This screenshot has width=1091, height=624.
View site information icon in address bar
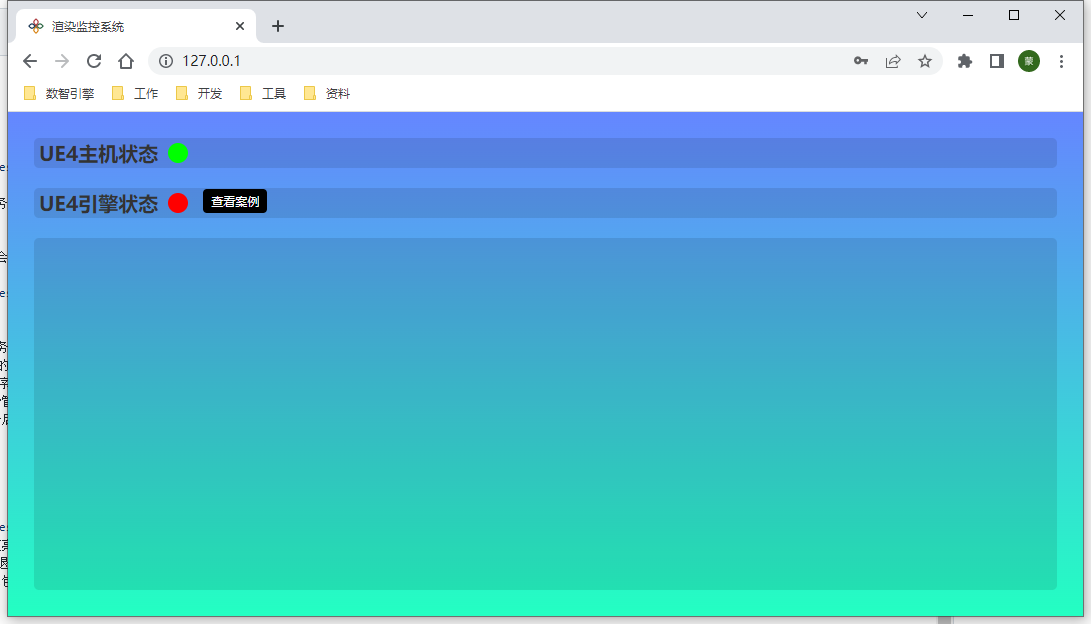(x=166, y=61)
